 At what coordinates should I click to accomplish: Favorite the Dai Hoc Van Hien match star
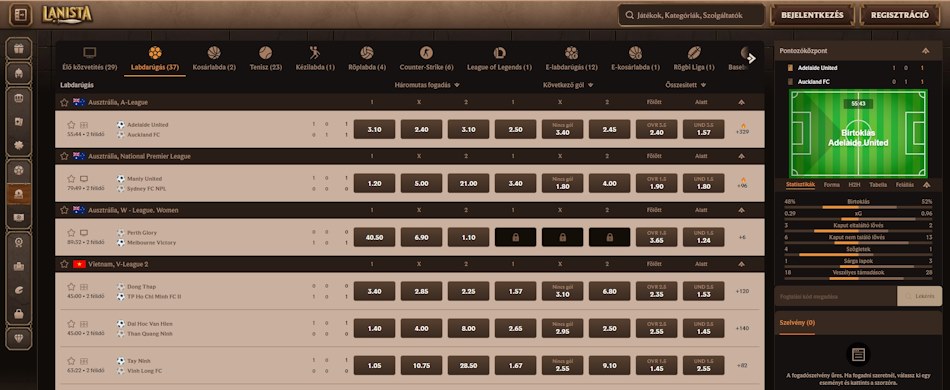click(x=71, y=324)
